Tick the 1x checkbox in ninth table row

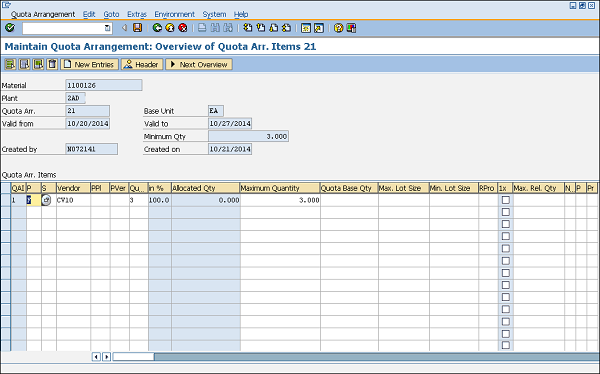tap(505, 297)
